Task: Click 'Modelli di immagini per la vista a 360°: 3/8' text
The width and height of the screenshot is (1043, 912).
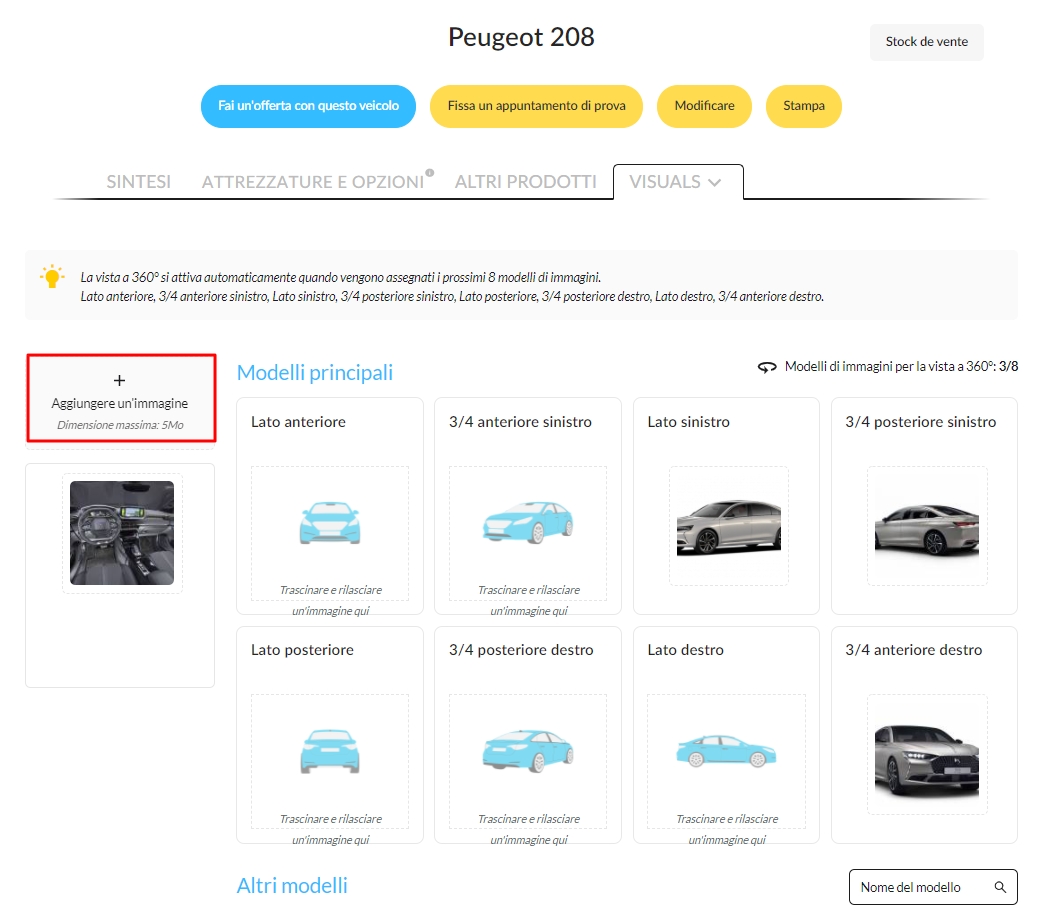Action: point(901,367)
